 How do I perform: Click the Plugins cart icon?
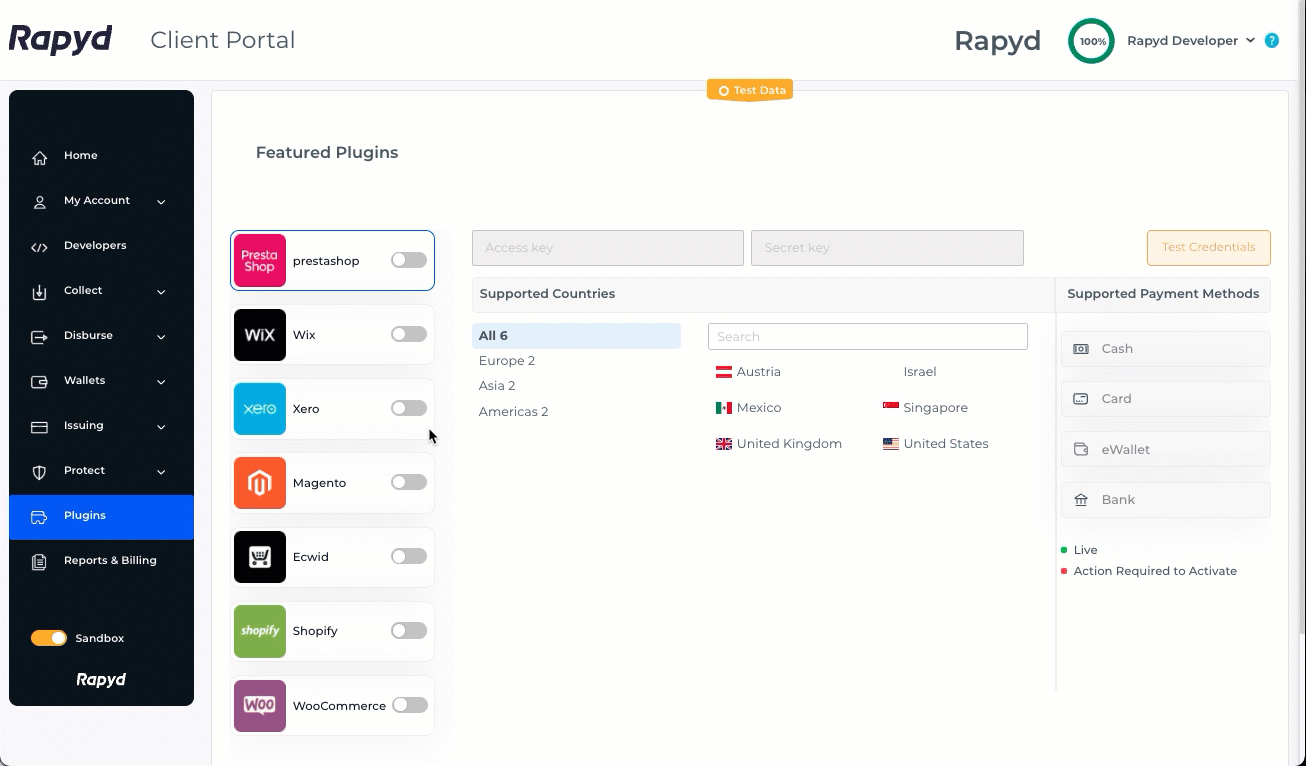(40, 517)
